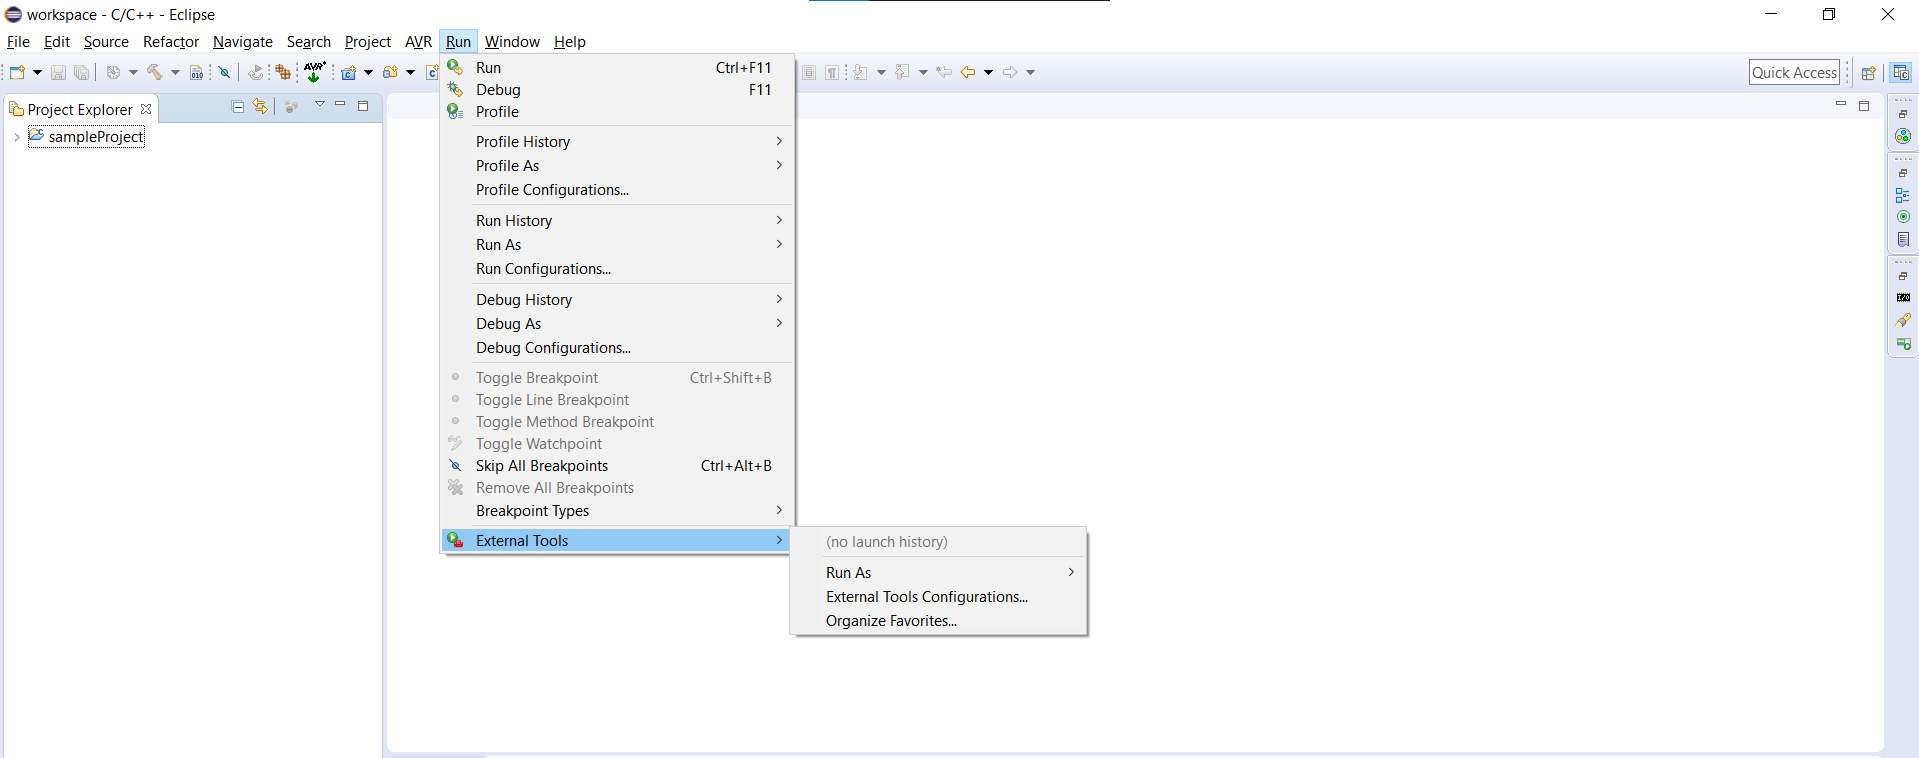Click the Forward navigation arrow

pos(1010,72)
